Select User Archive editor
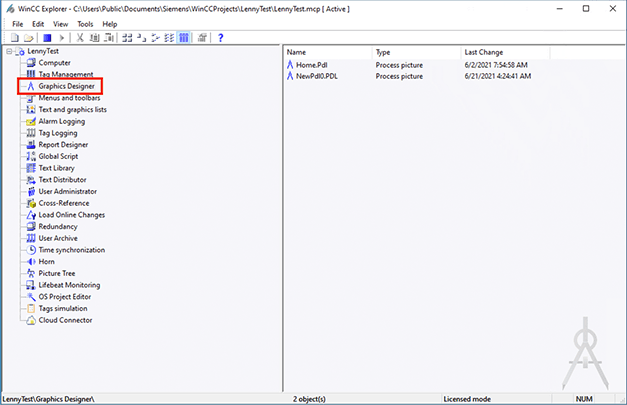 tap(58, 238)
